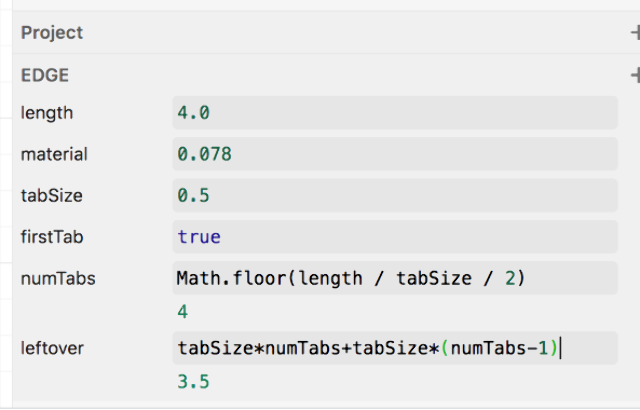Edit the tabSize value 0.5
This screenshot has height=410, width=640.
(394, 196)
